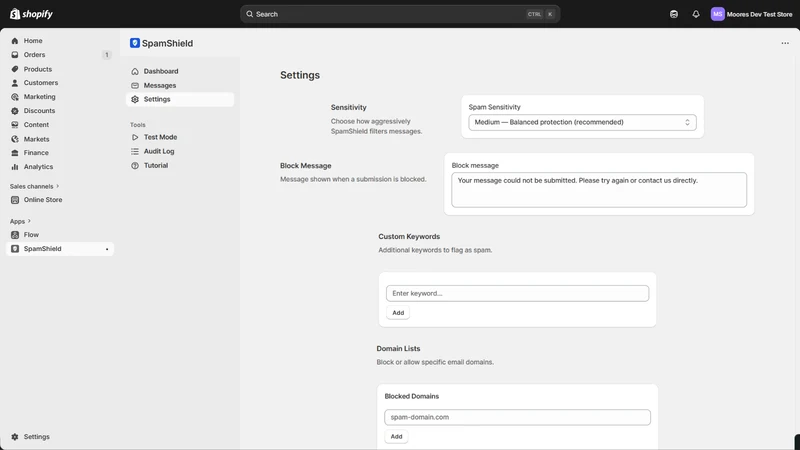Click the SpamShield pin dot in sidebar
The height and width of the screenshot is (450, 800).
click(x=107, y=249)
